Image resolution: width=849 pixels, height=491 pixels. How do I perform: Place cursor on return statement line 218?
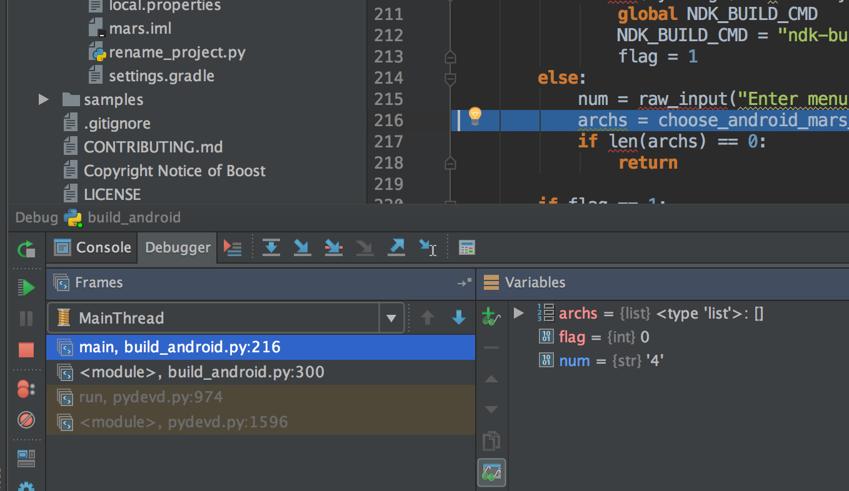(648, 163)
